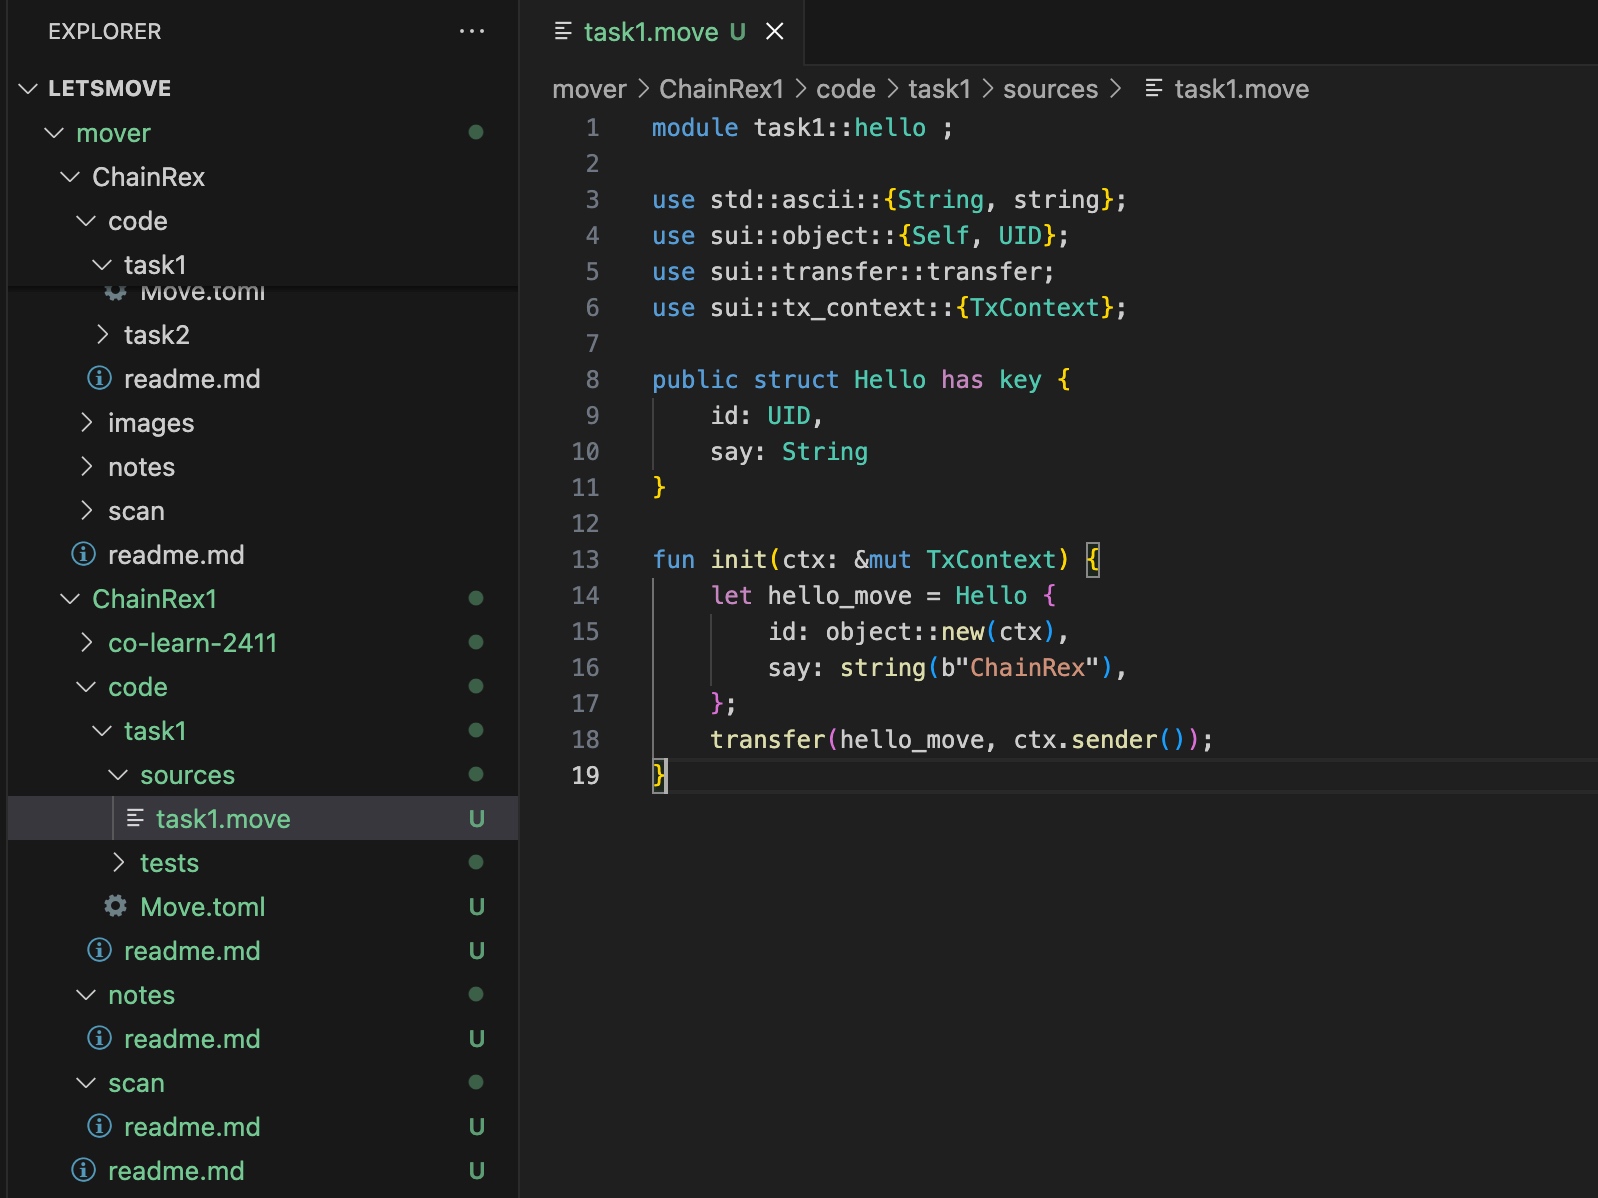Click the modified dot beside the mover folder
This screenshot has width=1598, height=1198.
click(476, 133)
